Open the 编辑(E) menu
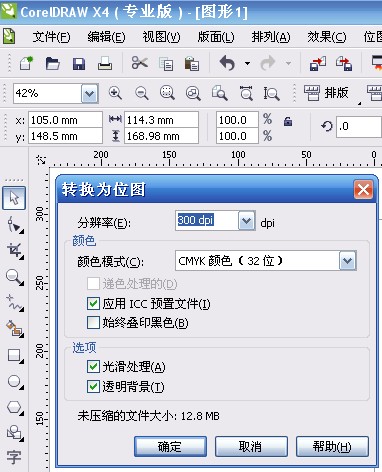Screen dimensions: 382x472 [106, 37]
